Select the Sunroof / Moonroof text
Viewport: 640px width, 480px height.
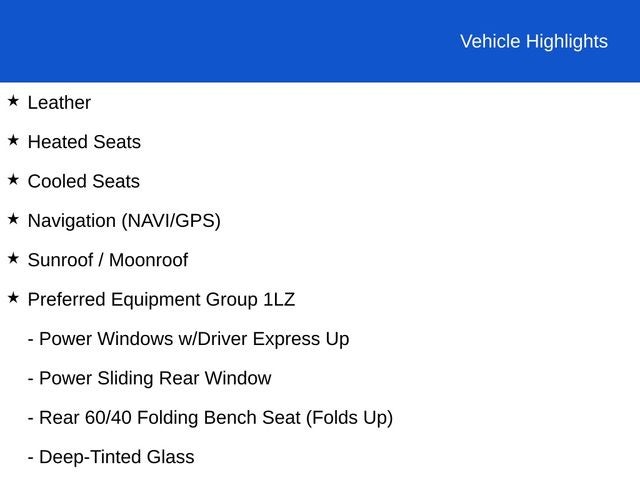pyautogui.click(x=108, y=260)
